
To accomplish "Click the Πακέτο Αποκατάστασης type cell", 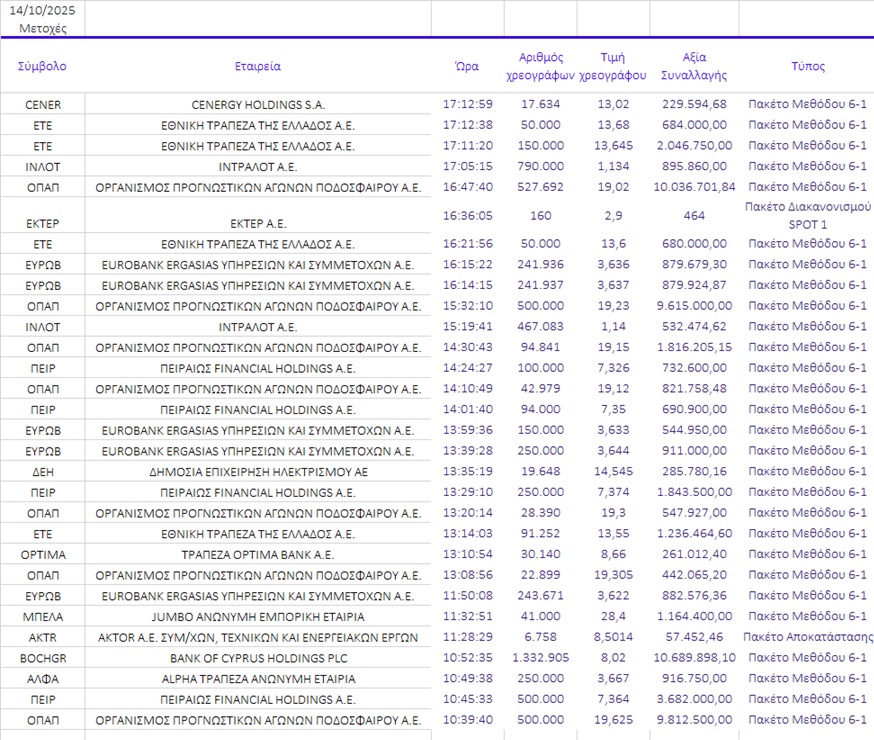I will 807,637.
